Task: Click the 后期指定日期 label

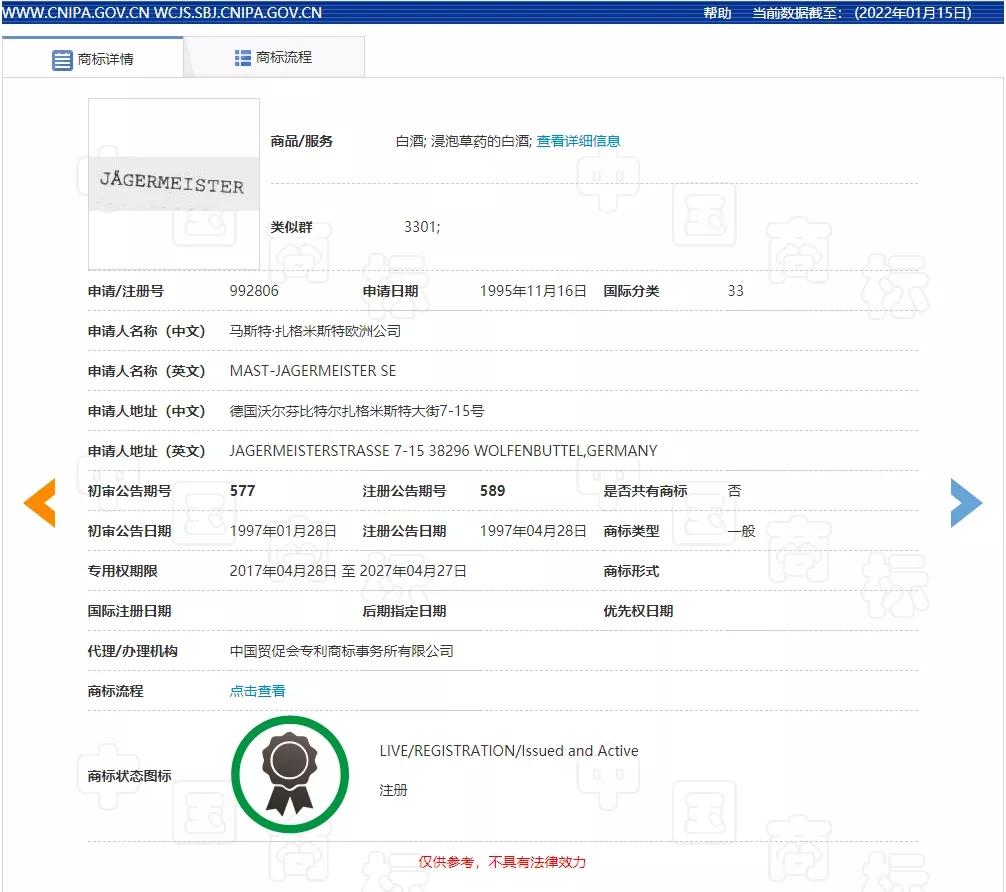Action: tap(404, 611)
